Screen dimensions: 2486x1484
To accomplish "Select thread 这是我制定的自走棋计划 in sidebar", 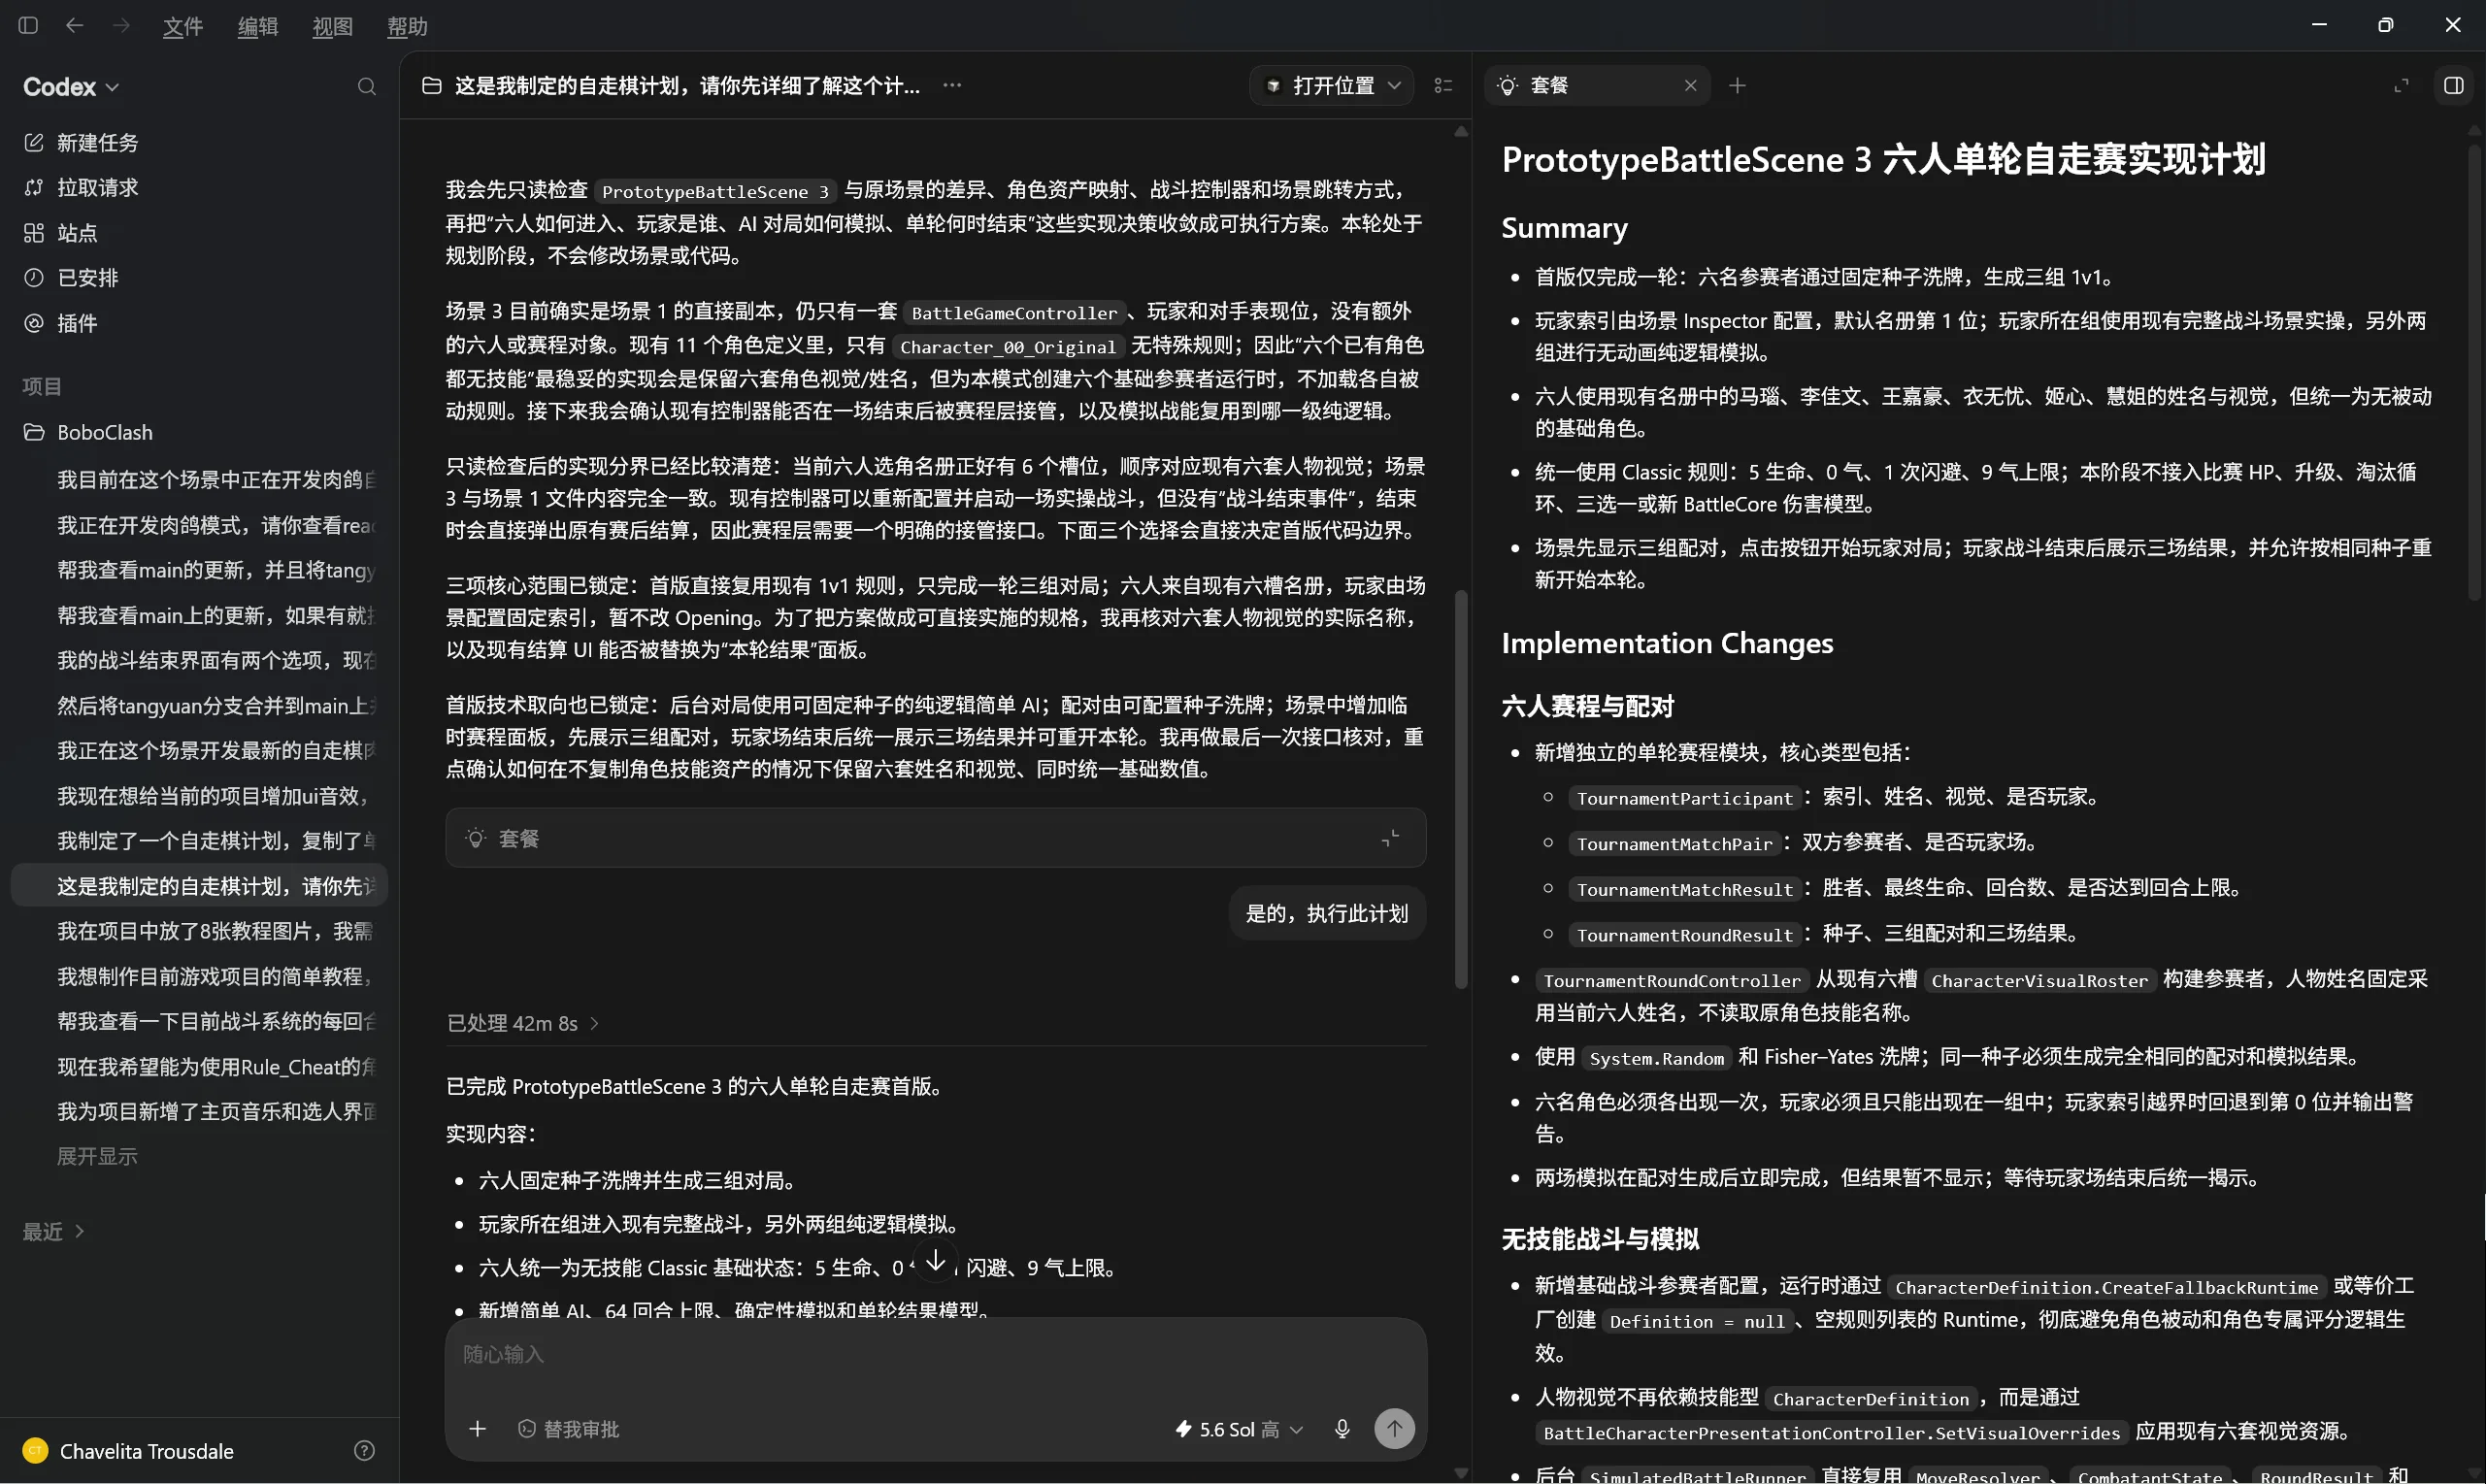I will pyautogui.click(x=198, y=886).
